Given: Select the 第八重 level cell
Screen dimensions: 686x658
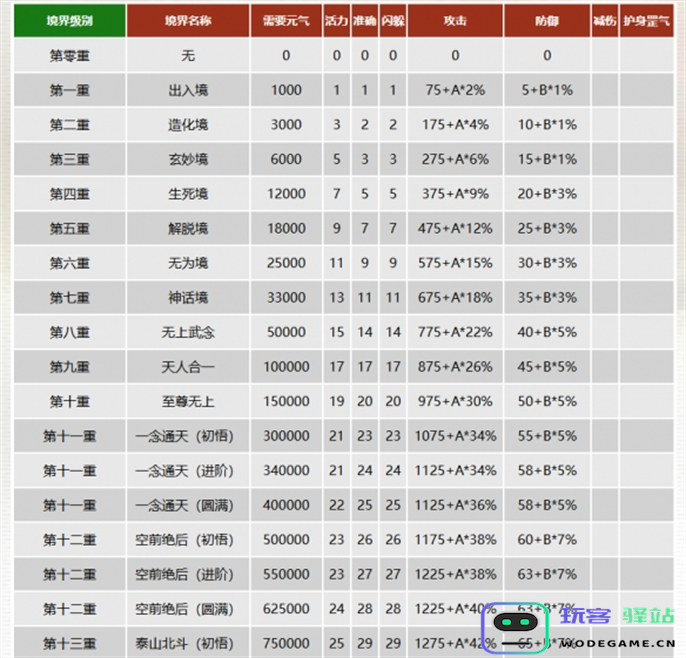Looking at the screenshot, I should [x=70, y=332].
